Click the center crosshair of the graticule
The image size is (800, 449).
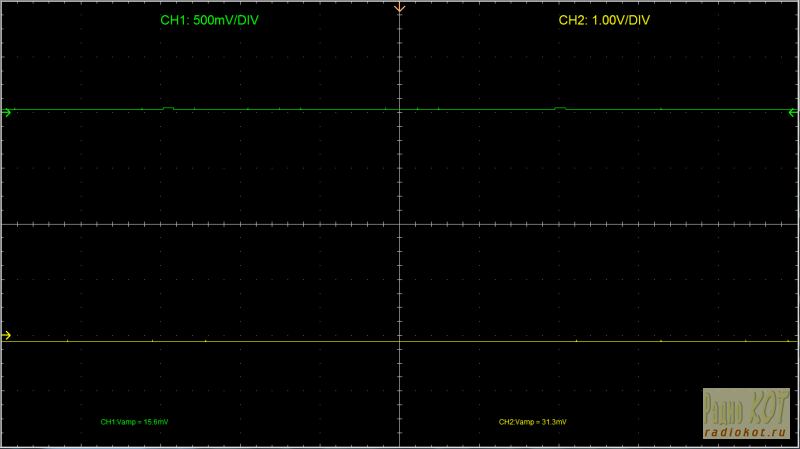click(400, 224)
